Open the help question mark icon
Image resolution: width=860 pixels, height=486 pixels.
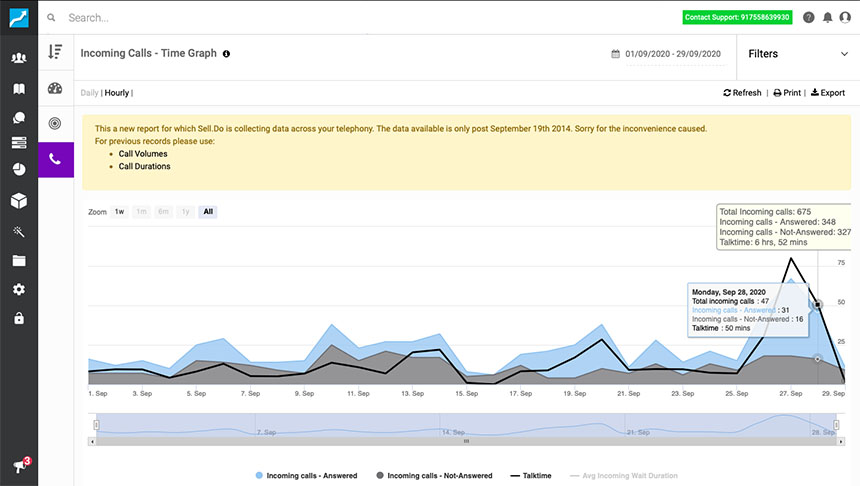point(808,18)
